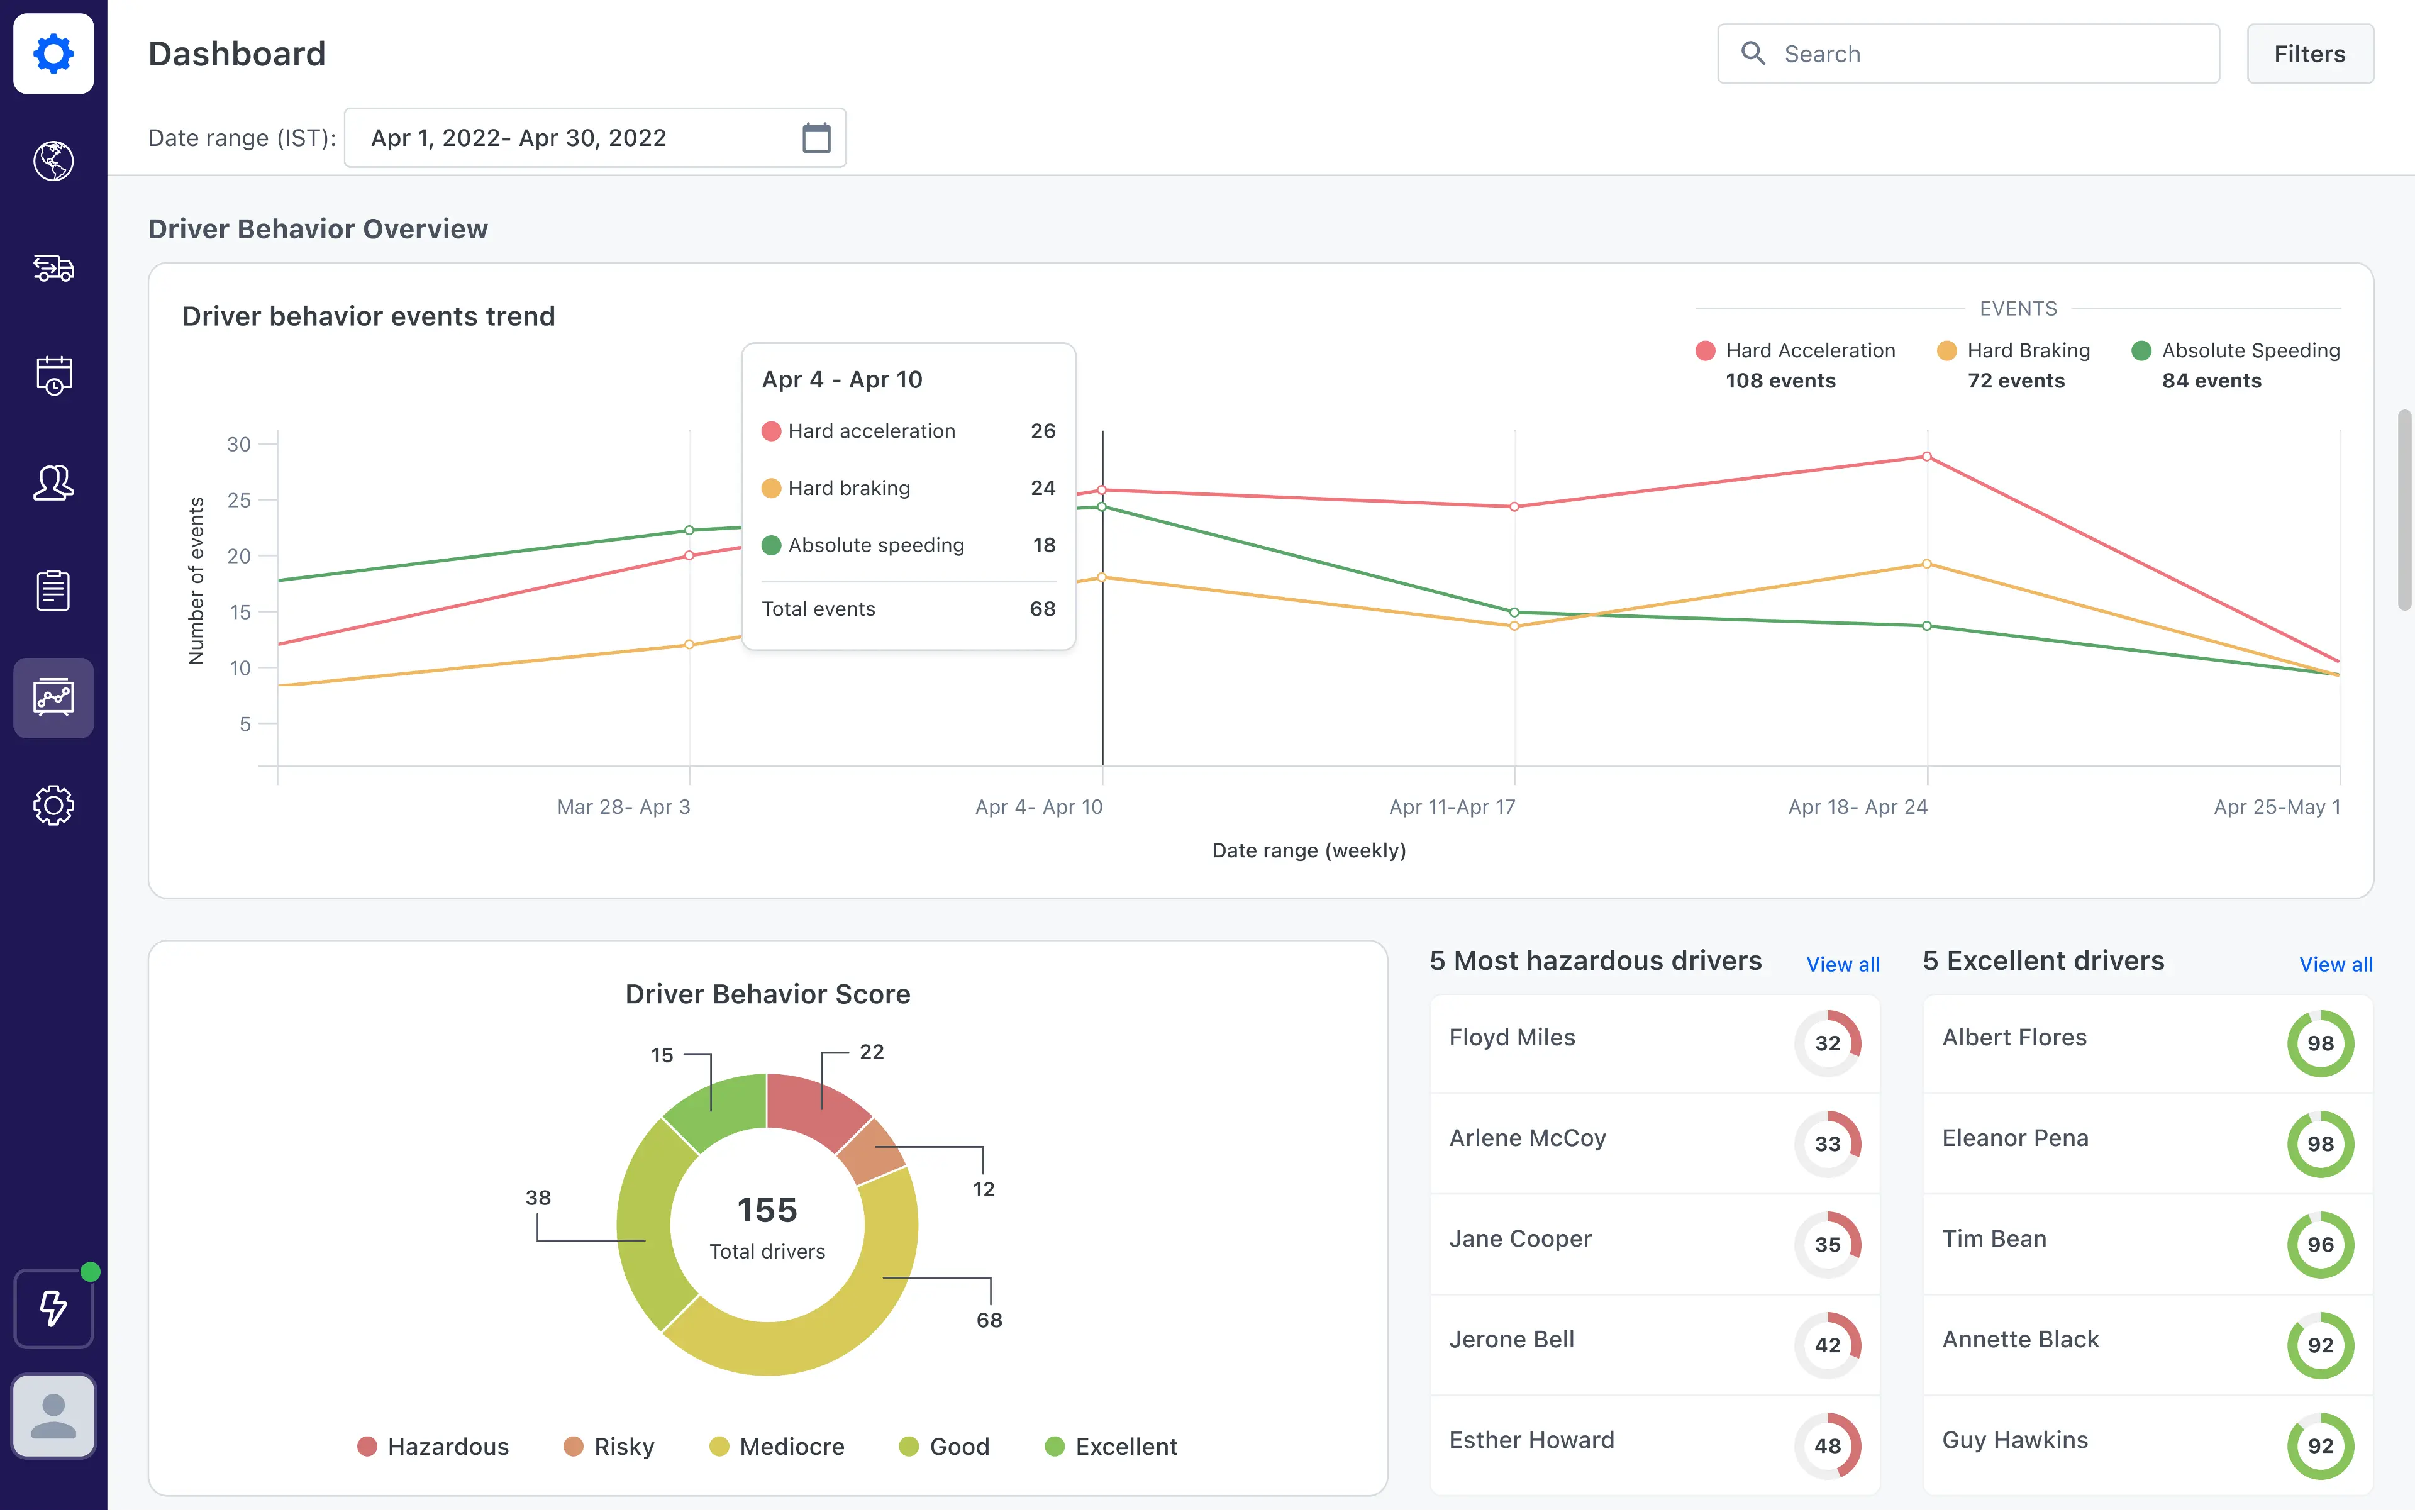The image size is (2415, 1512).
Task: Toggle Hard Acceleration series in legend
Action: coord(1809,351)
